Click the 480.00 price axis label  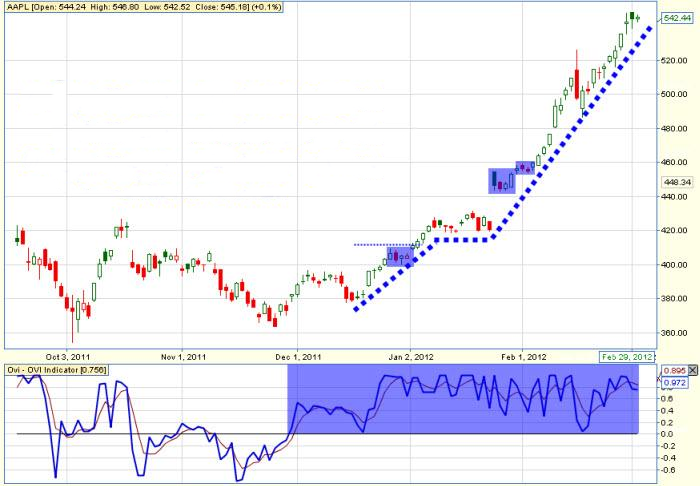[674, 129]
